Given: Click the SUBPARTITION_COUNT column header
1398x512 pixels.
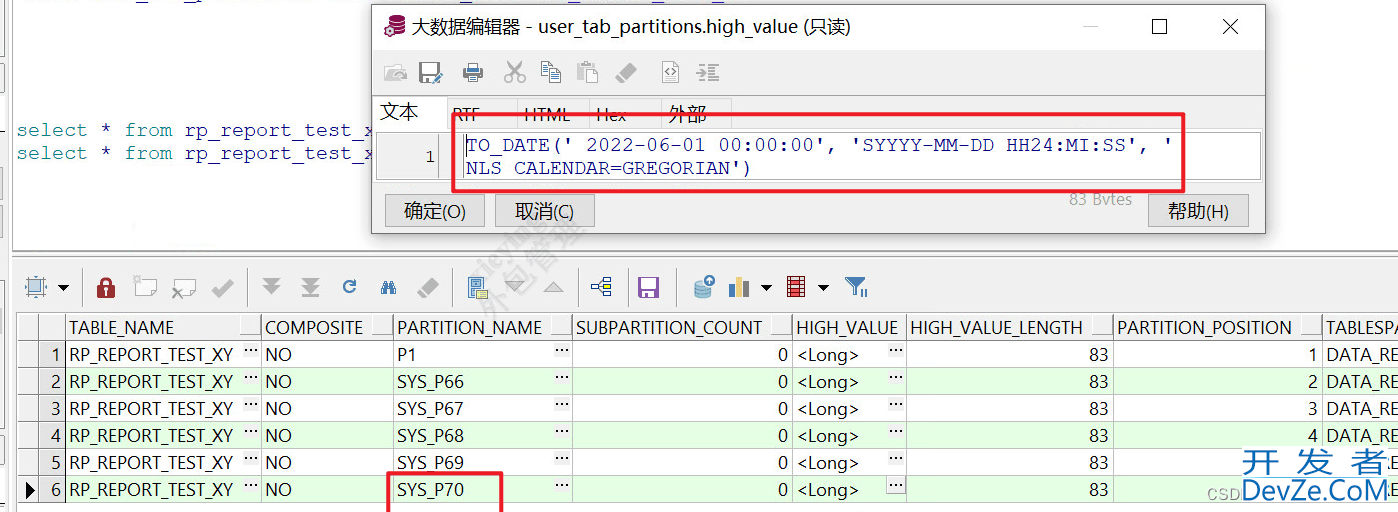Looking at the screenshot, I should pyautogui.click(x=683, y=327).
